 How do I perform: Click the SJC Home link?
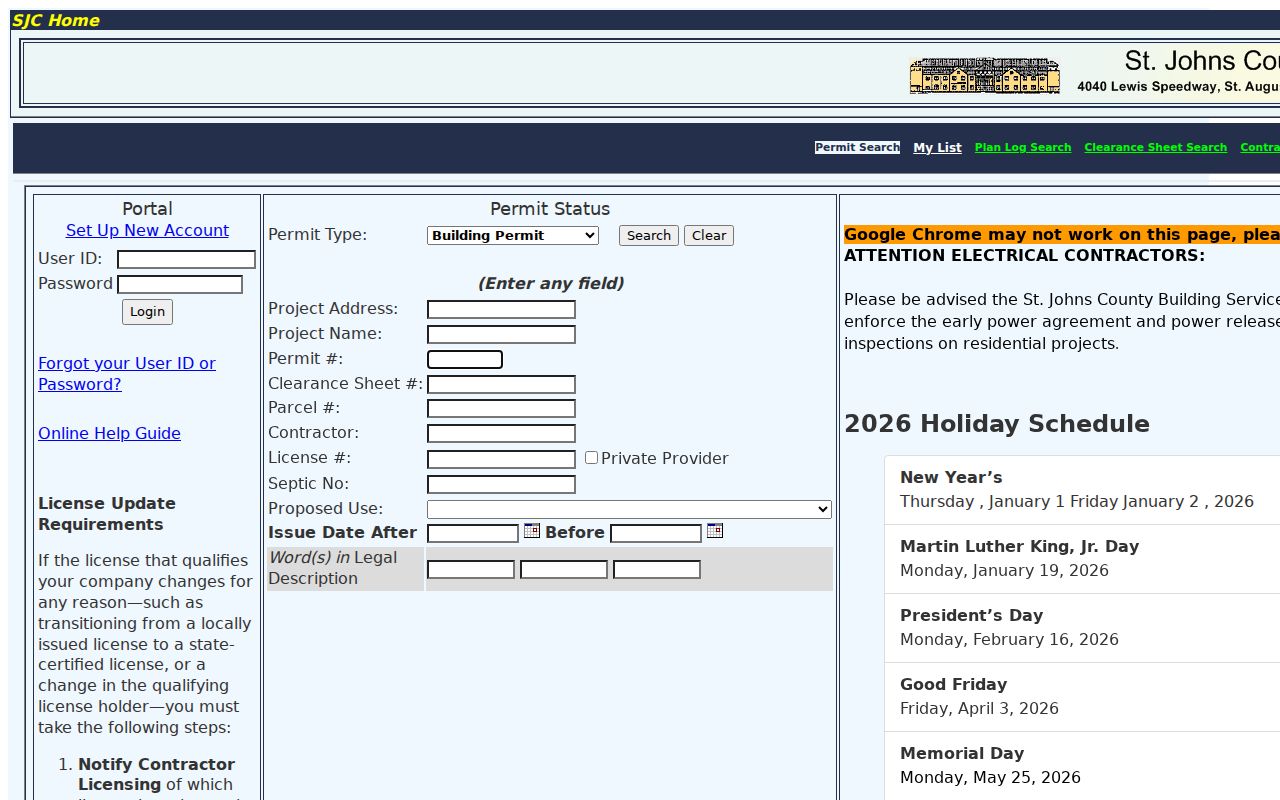pyautogui.click(x=56, y=20)
